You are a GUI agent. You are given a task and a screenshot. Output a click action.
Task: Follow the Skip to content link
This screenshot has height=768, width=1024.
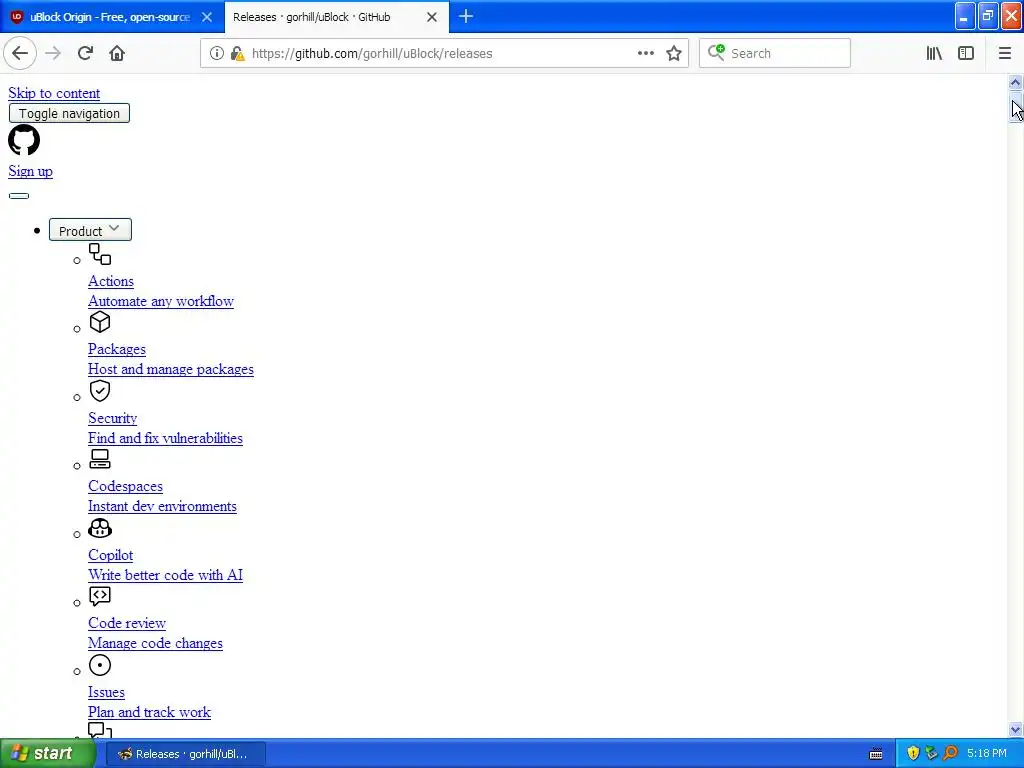pyautogui.click(x=54, y=93)
